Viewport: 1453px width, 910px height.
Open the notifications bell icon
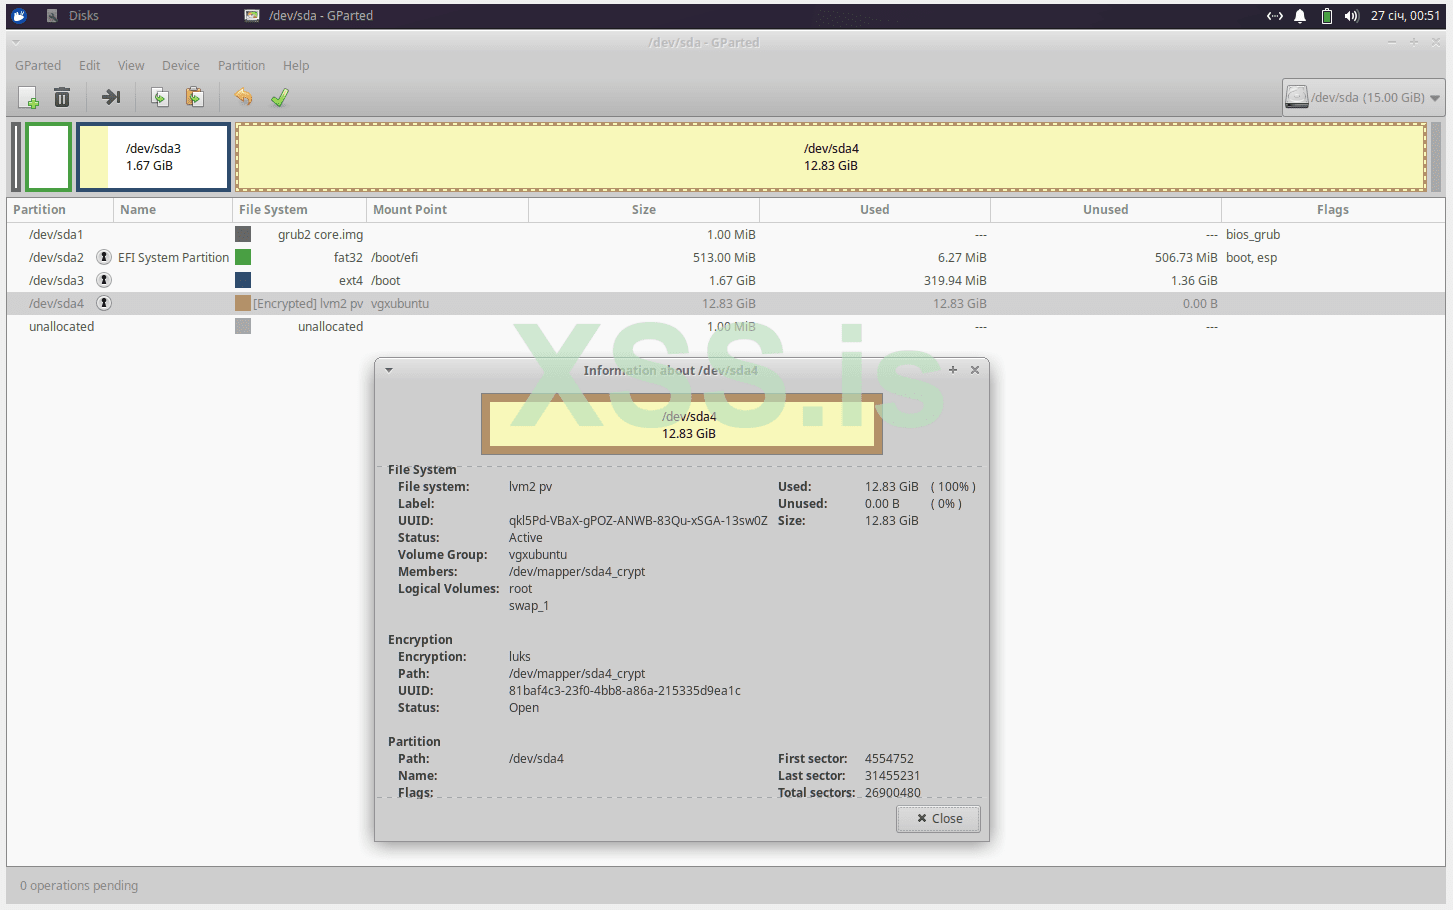click(x=1300, y=16)
